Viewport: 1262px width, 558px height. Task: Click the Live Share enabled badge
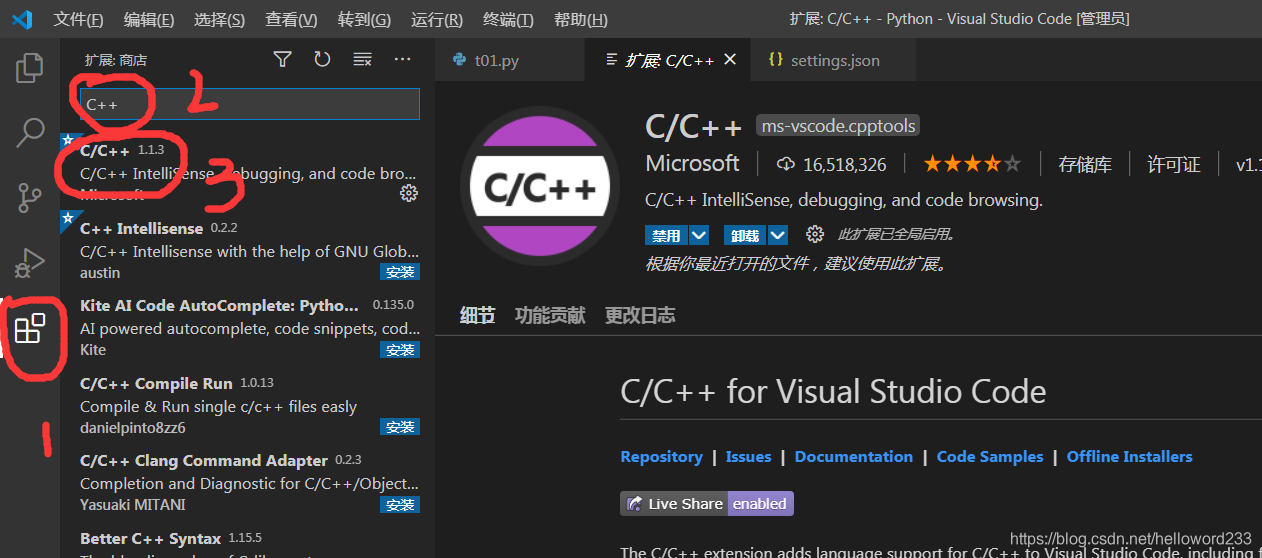coord(707,504)
